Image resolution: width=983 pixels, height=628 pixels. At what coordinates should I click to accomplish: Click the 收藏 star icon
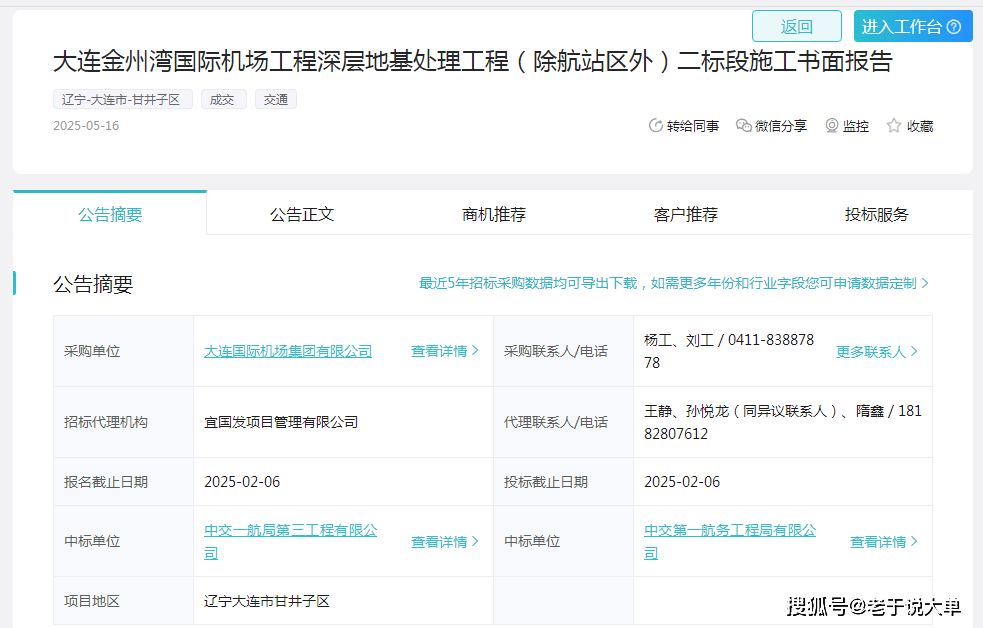[x=893, y=126]
